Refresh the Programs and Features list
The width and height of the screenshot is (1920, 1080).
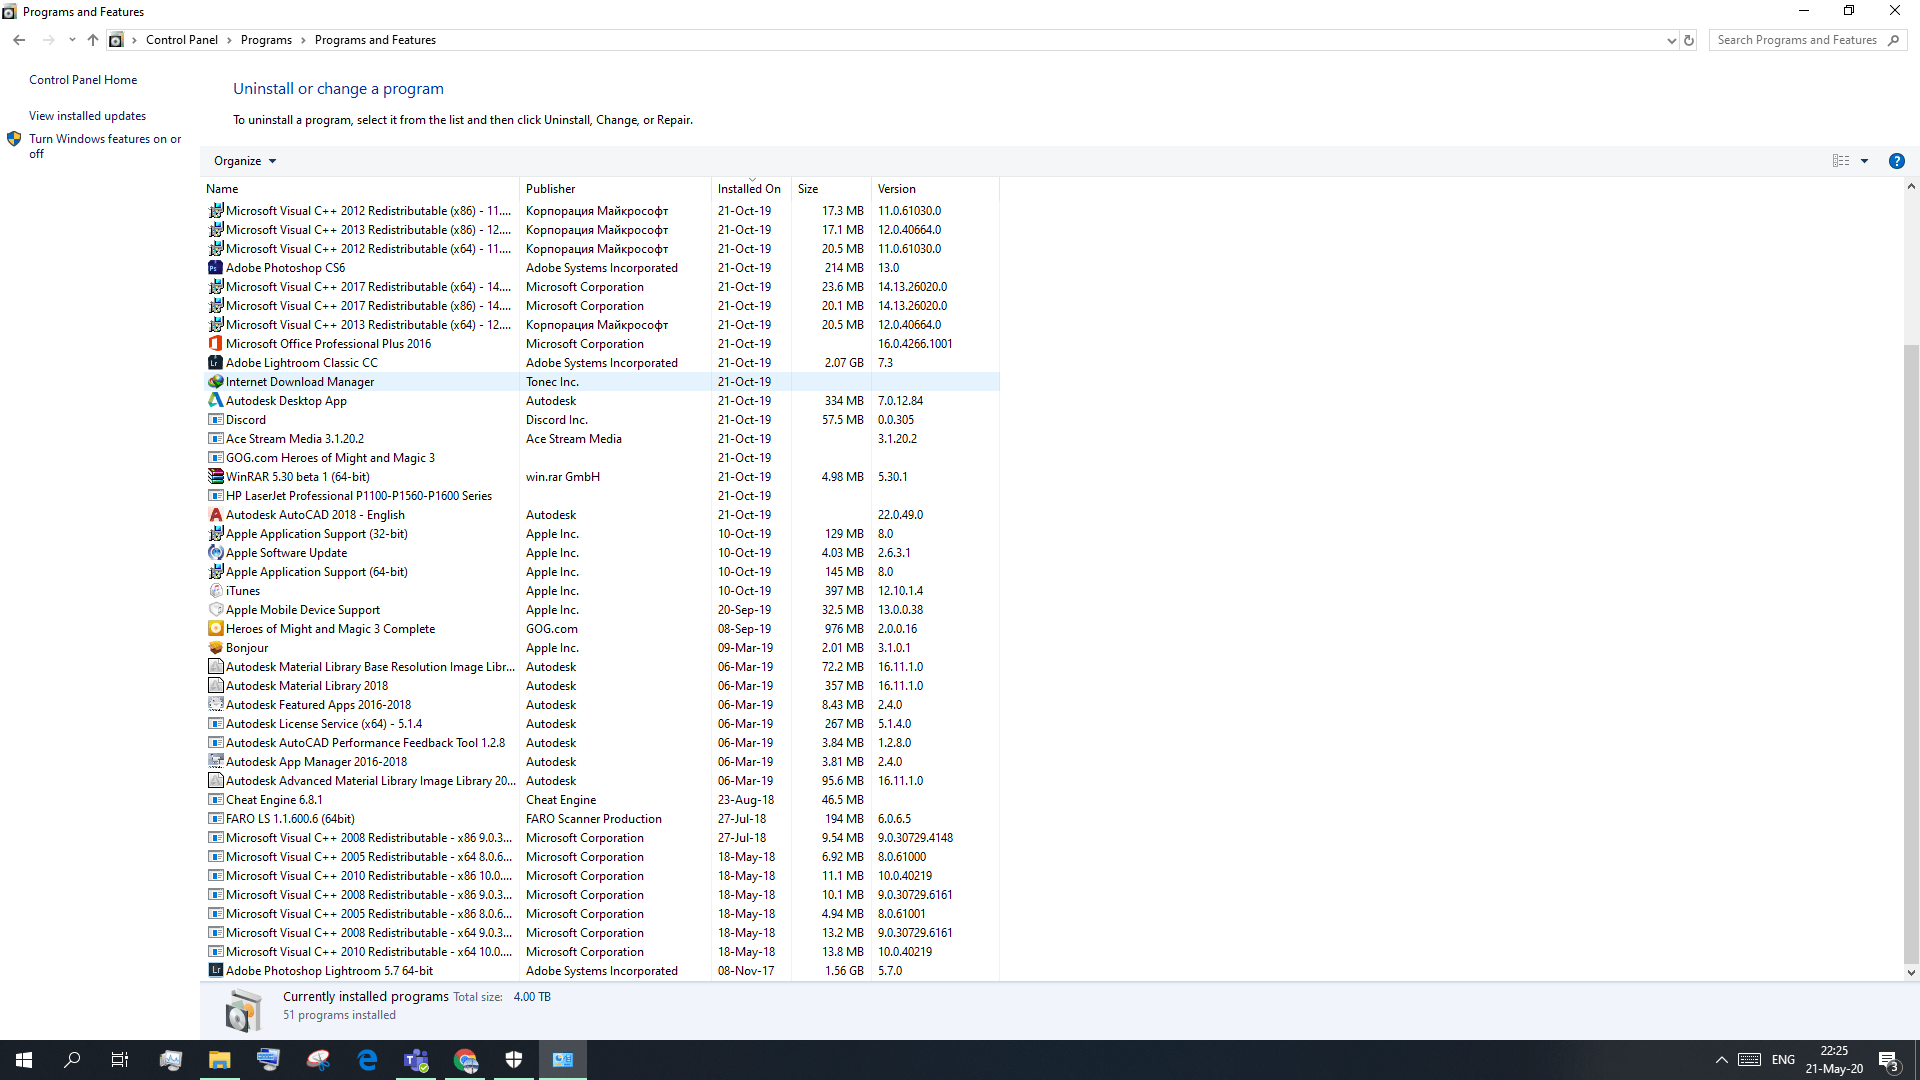1689,40
